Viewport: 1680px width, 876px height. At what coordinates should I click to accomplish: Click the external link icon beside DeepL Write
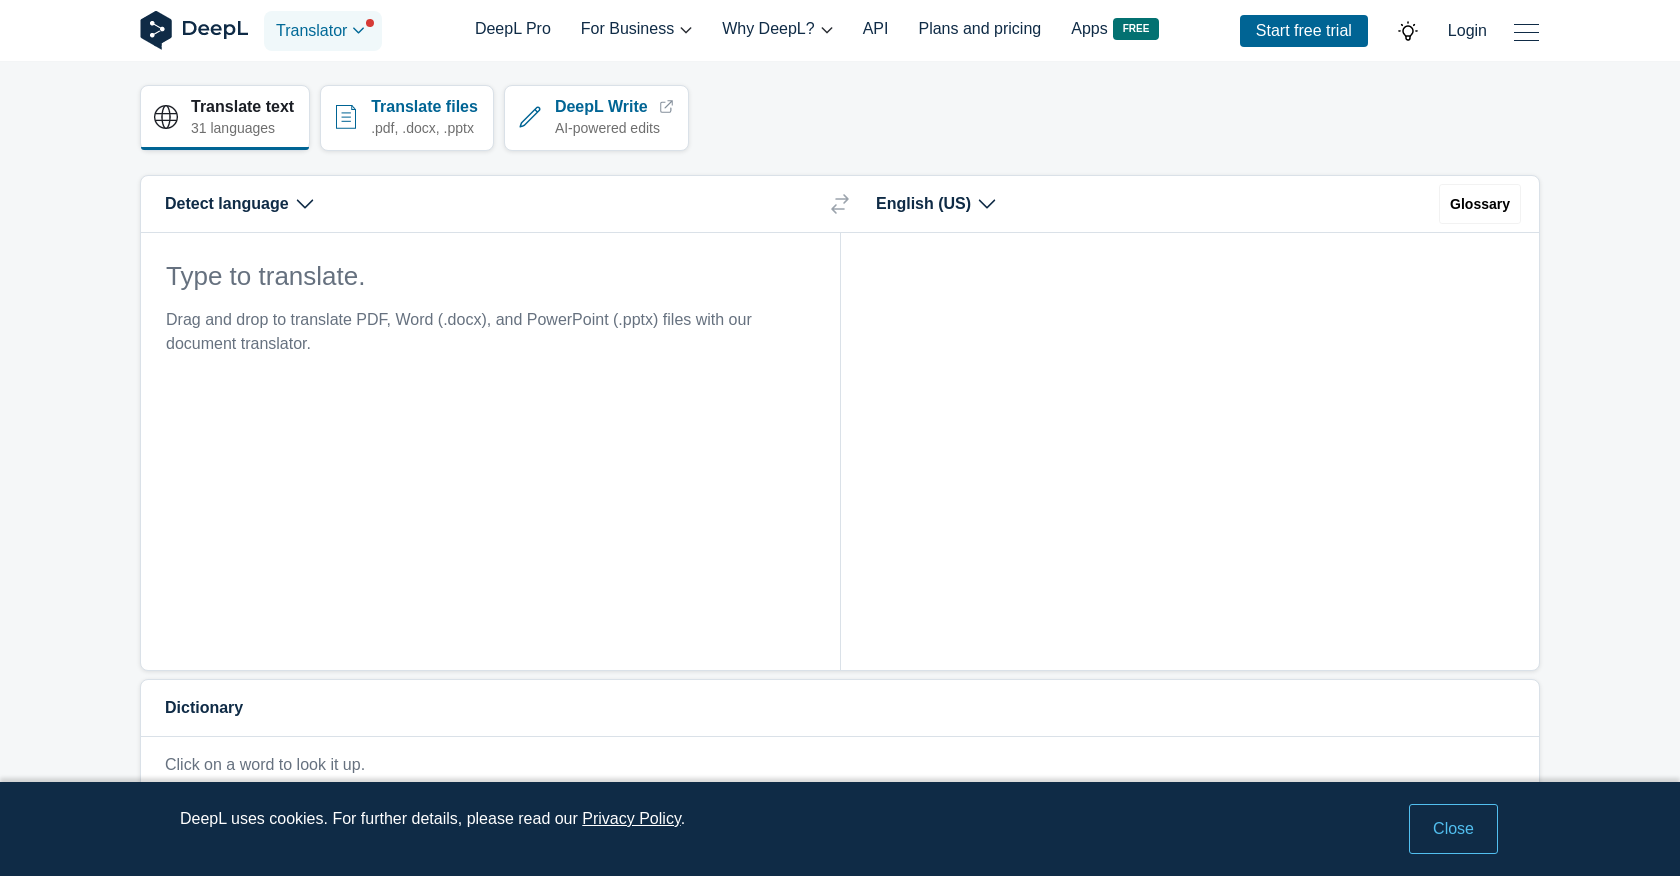(666, 106)
